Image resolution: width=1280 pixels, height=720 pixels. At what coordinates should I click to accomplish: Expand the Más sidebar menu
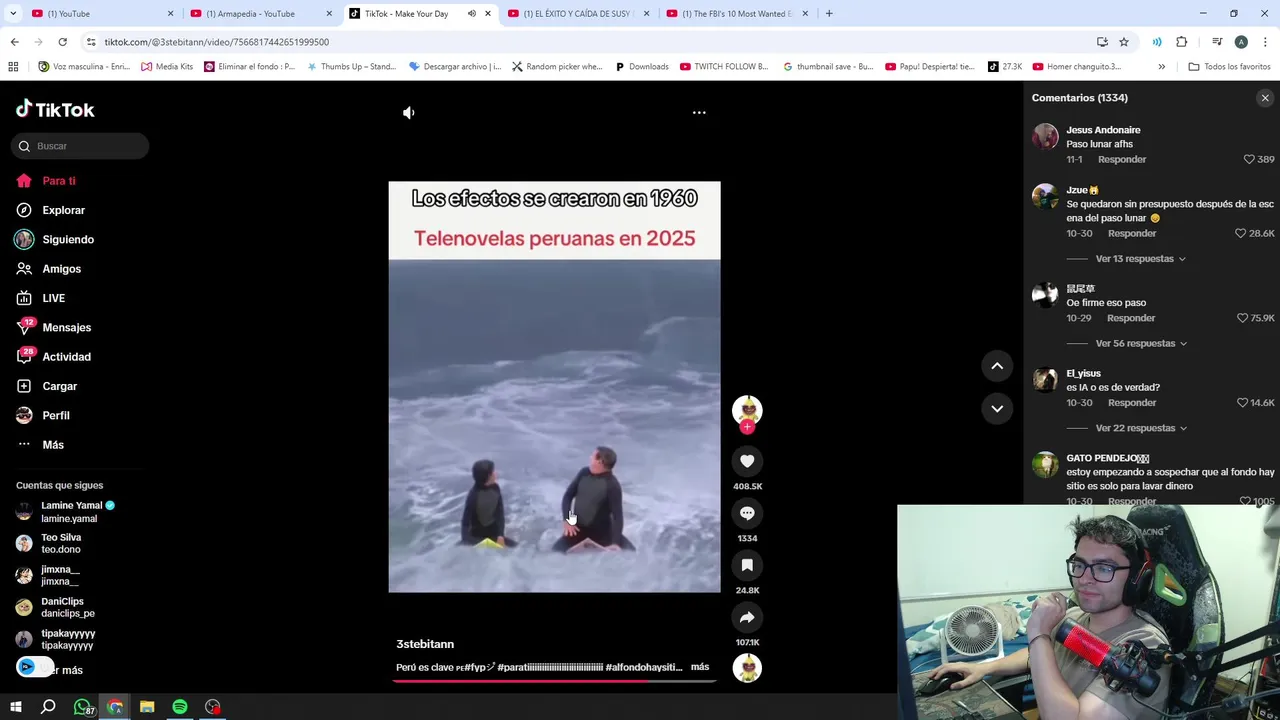52,445
